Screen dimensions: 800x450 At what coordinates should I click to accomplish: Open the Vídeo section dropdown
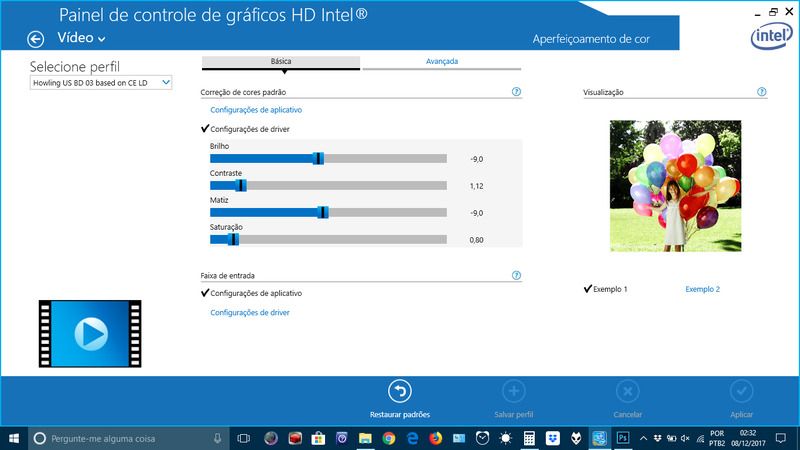(x=81, y=38)
